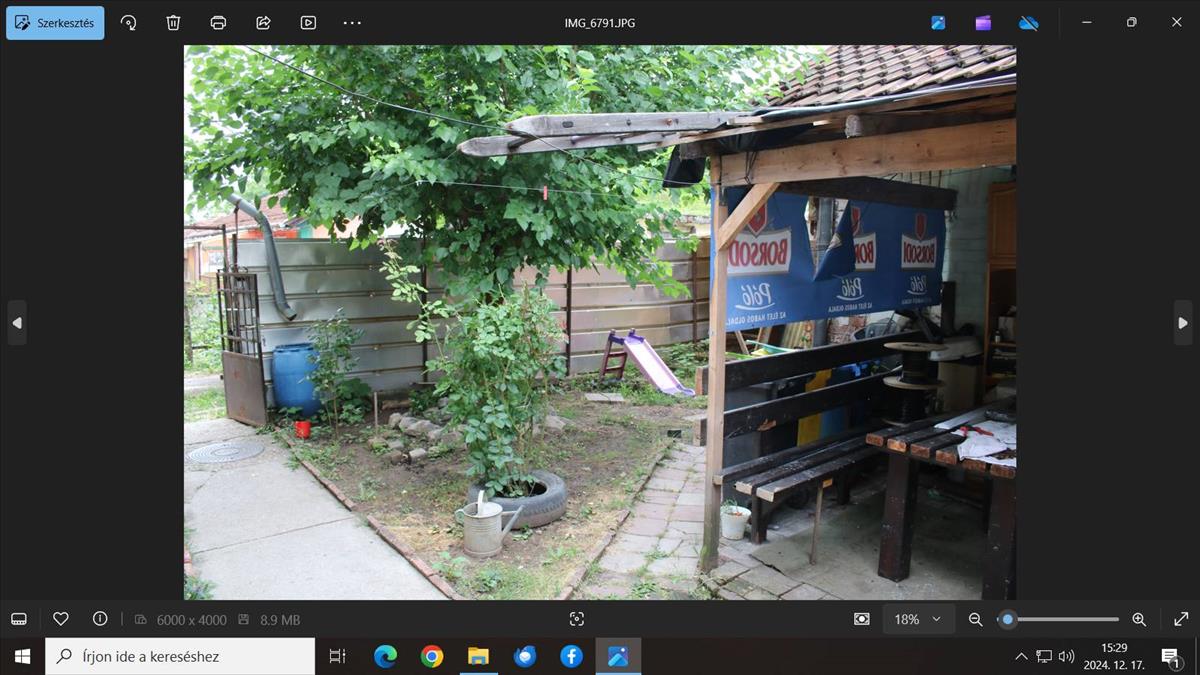This screenshot has width=1200, height=675.
Task: Toggle the filmstrip view icon
Action: pyautogui.click(x=18, y=619)
